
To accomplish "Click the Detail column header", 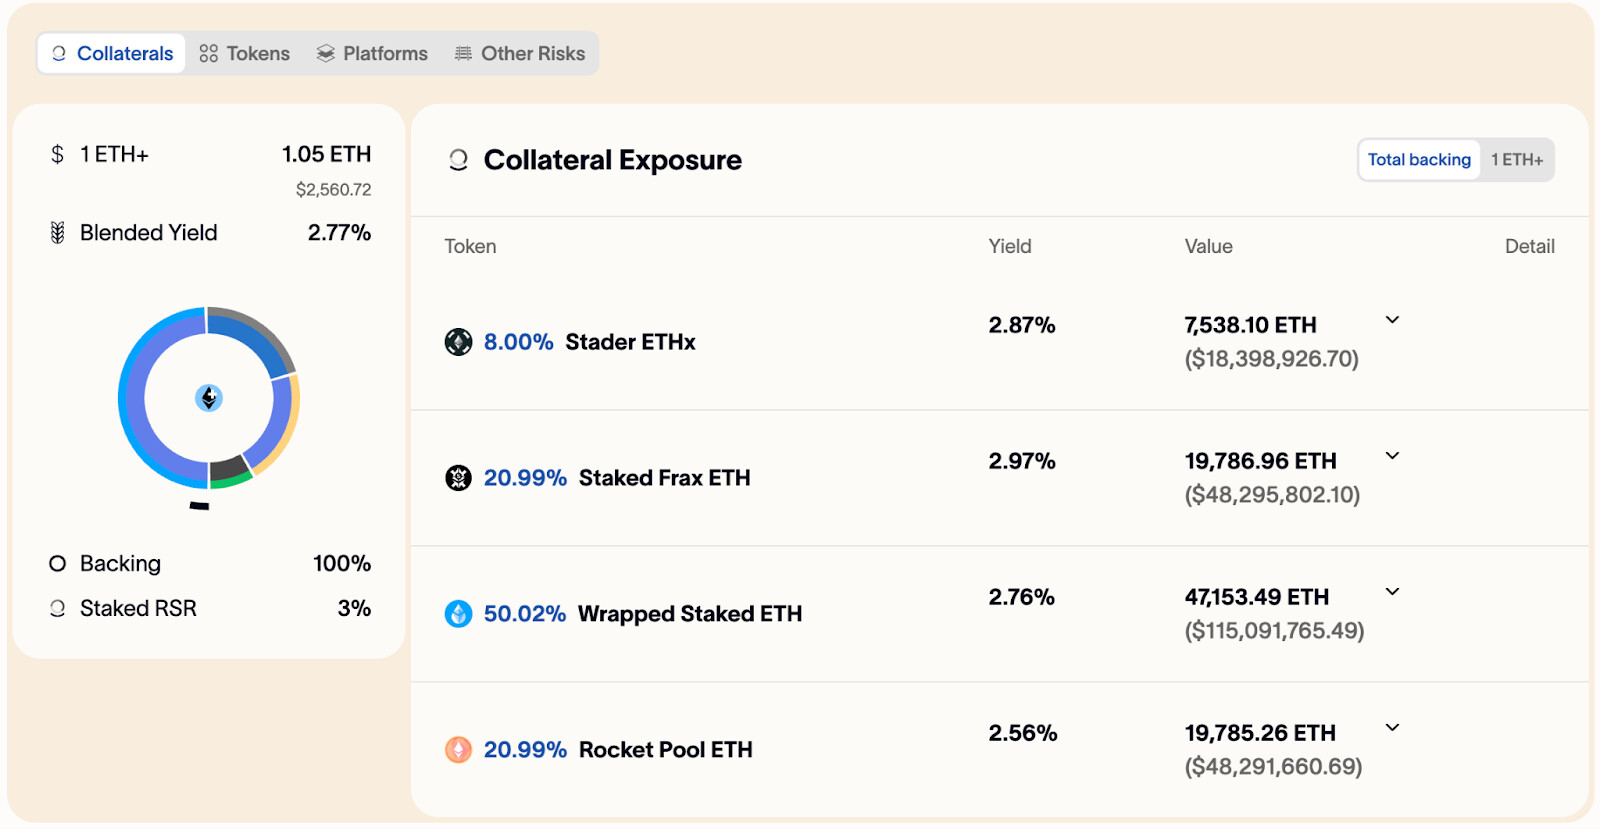I will pyautogui.click(x=1529, y=246).
